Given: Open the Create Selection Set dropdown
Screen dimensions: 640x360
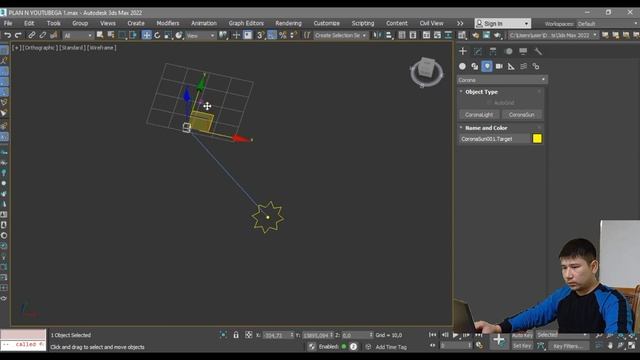Looking at the screenshot, I should pos(340,36).
